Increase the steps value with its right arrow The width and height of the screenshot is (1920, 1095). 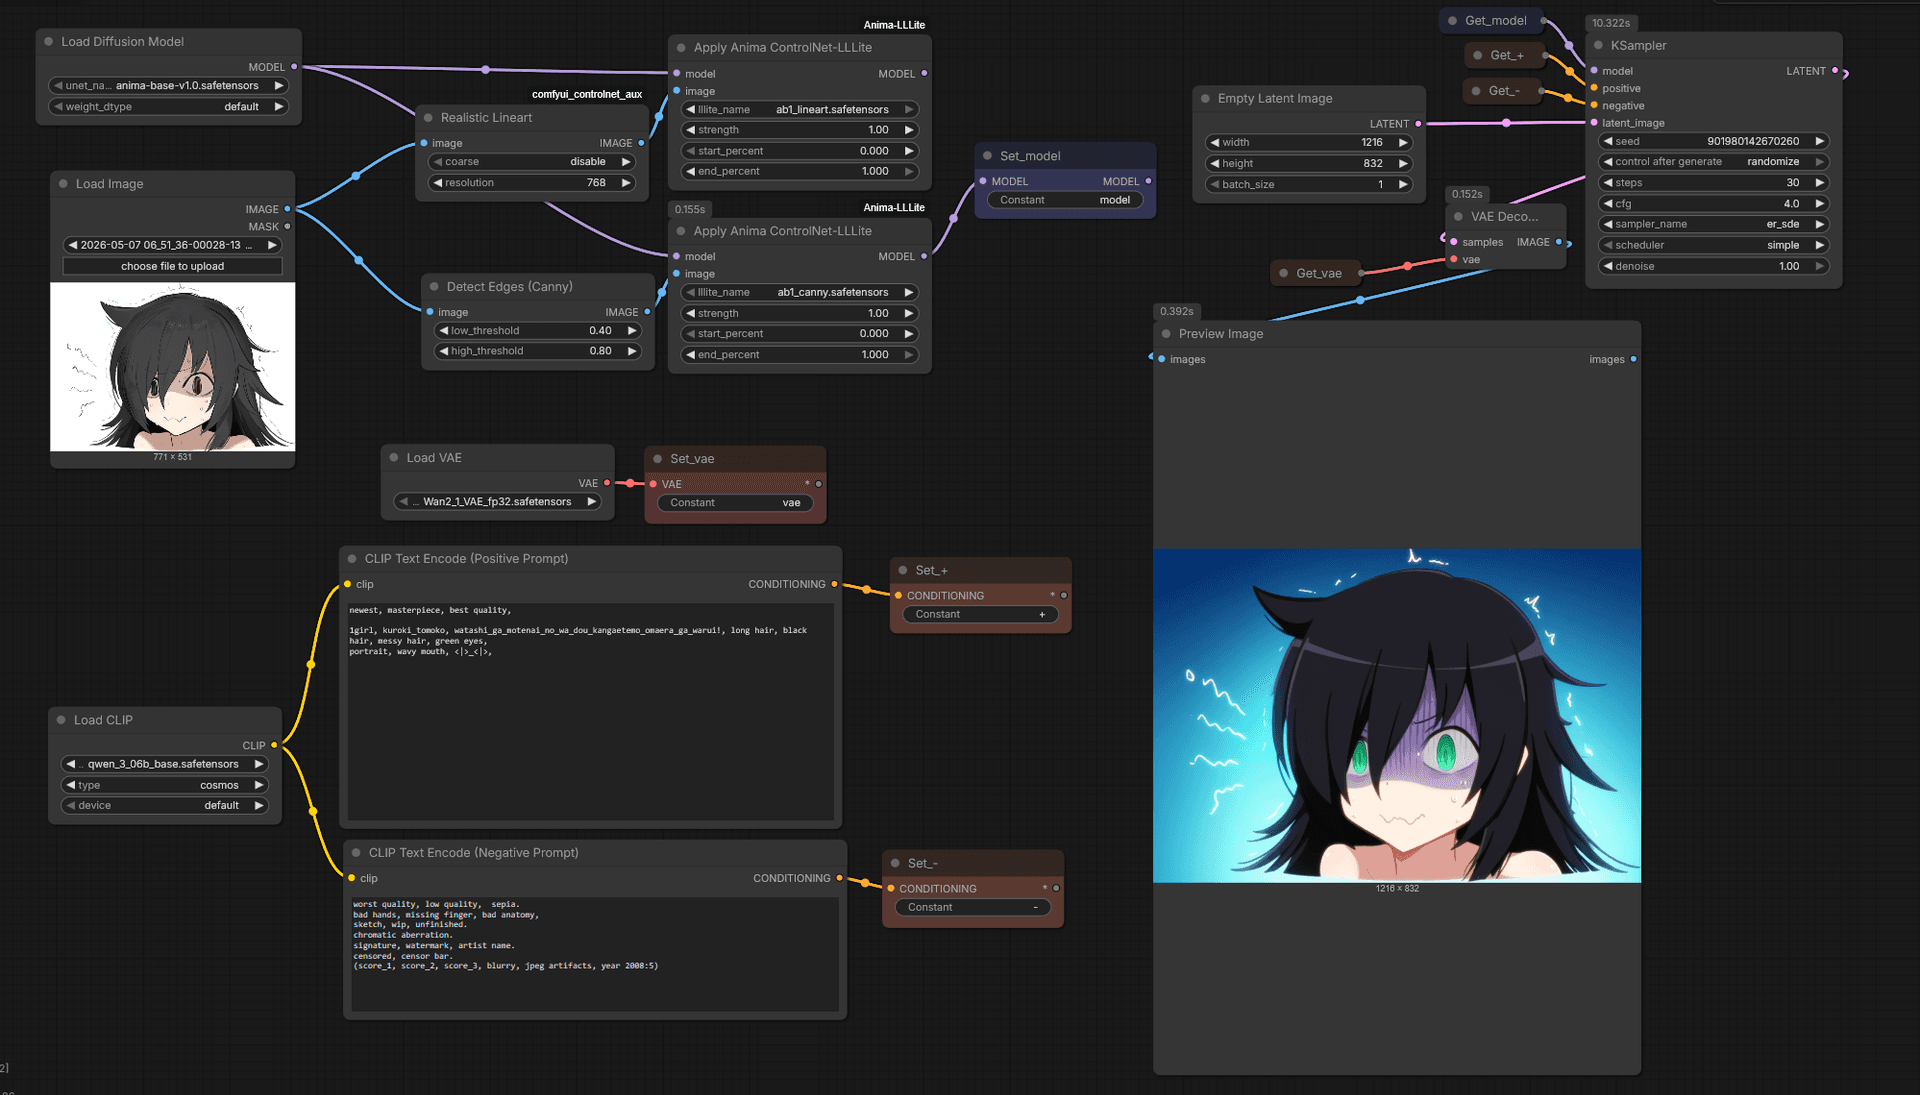(x=1819, y=183)
